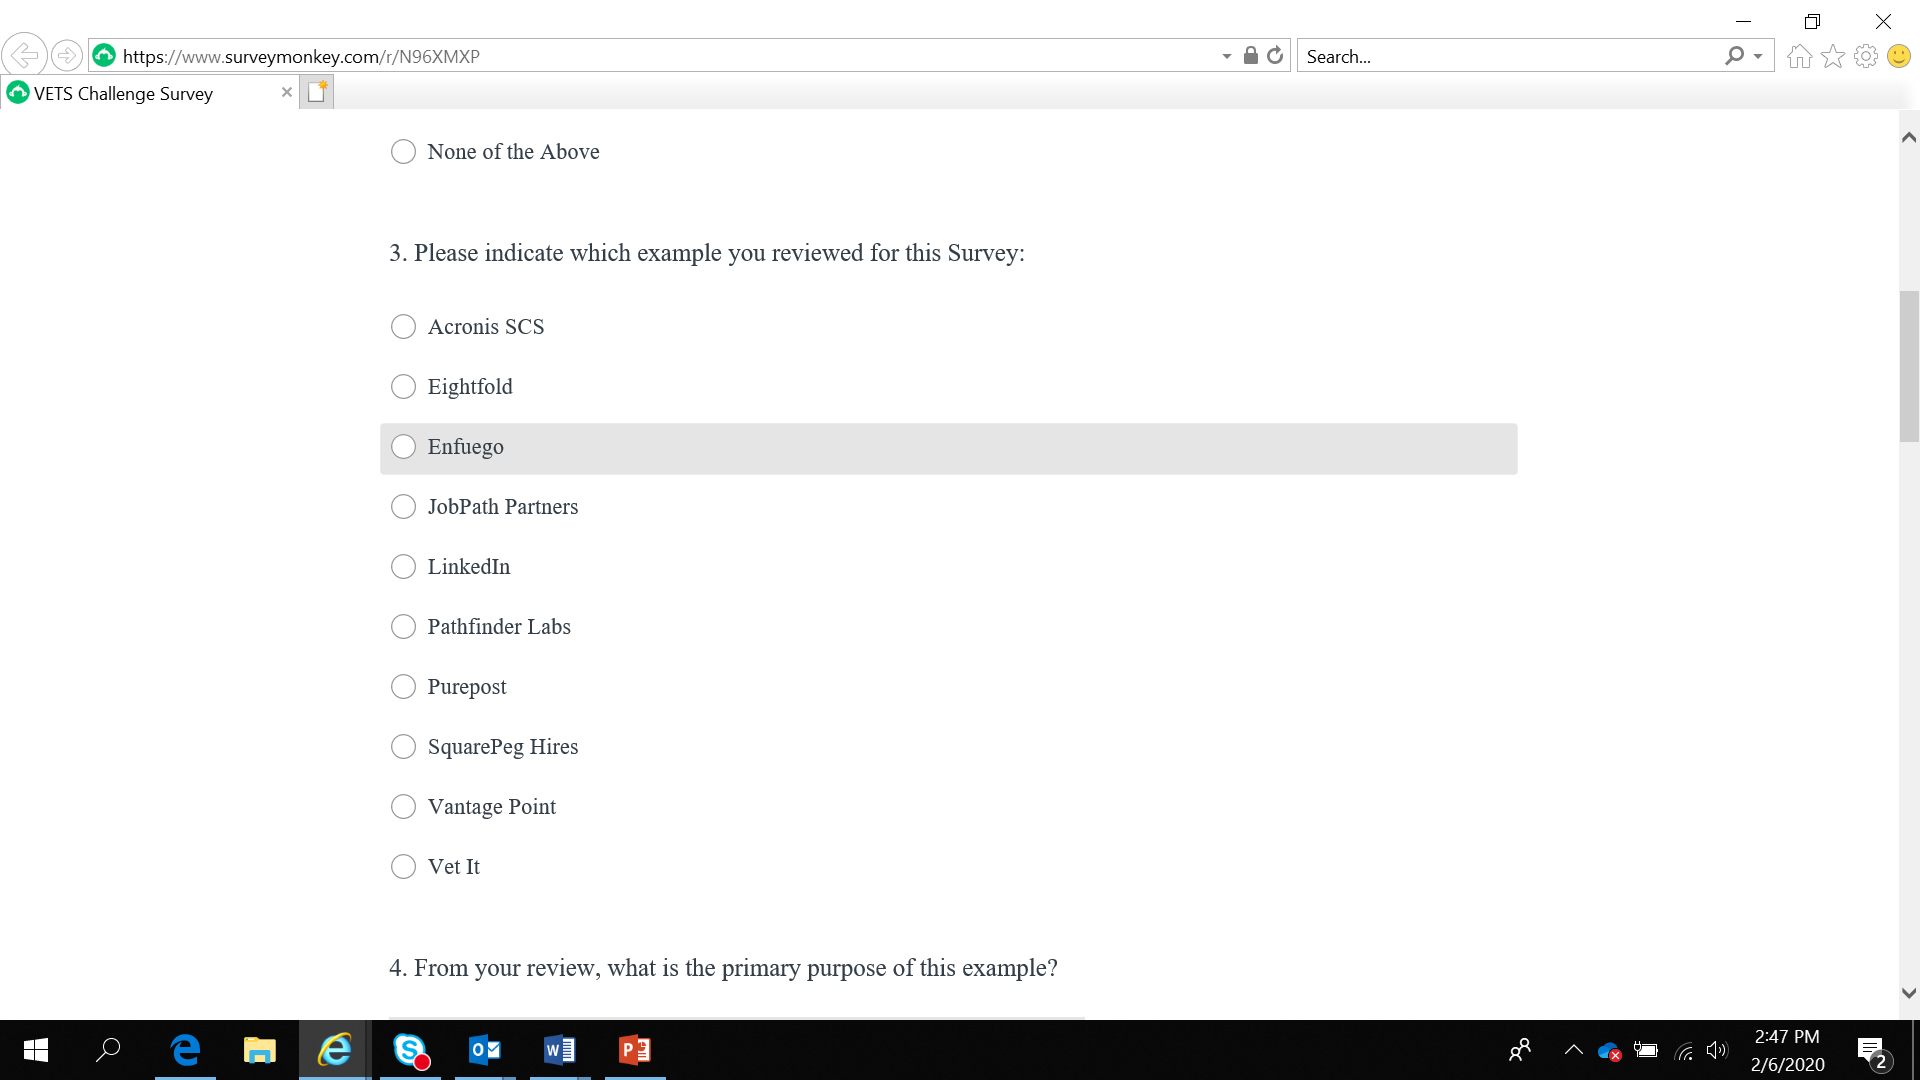1920x1080 pixels.
Task: Click the back navigation arrow
Action: pyautogui.click(x=24, y=55)
